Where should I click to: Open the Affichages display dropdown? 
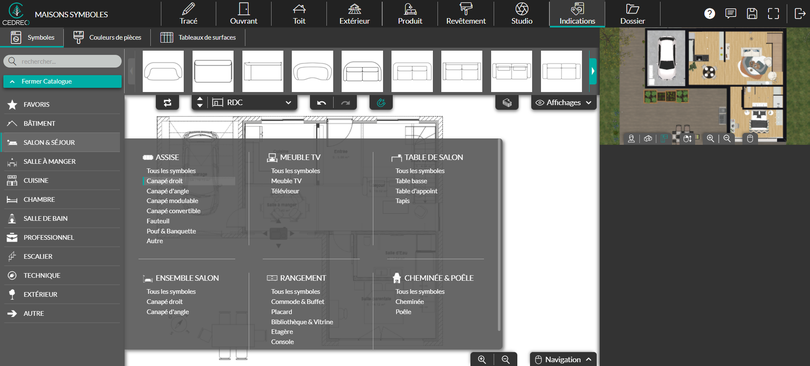[x=564, y=103]
